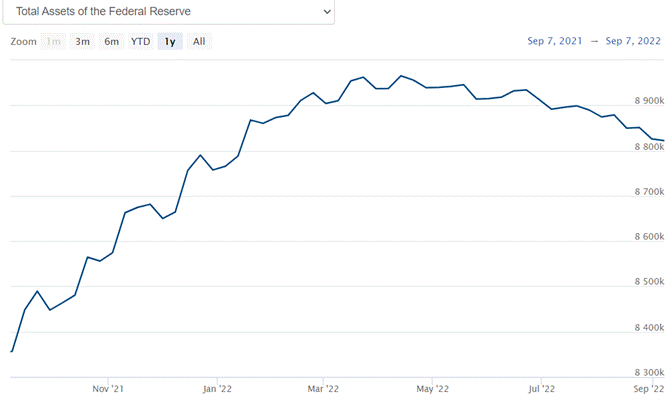The image size is (671, 404).
Task: Click the Mar '22 axis label
Action: tap(323, 389)
